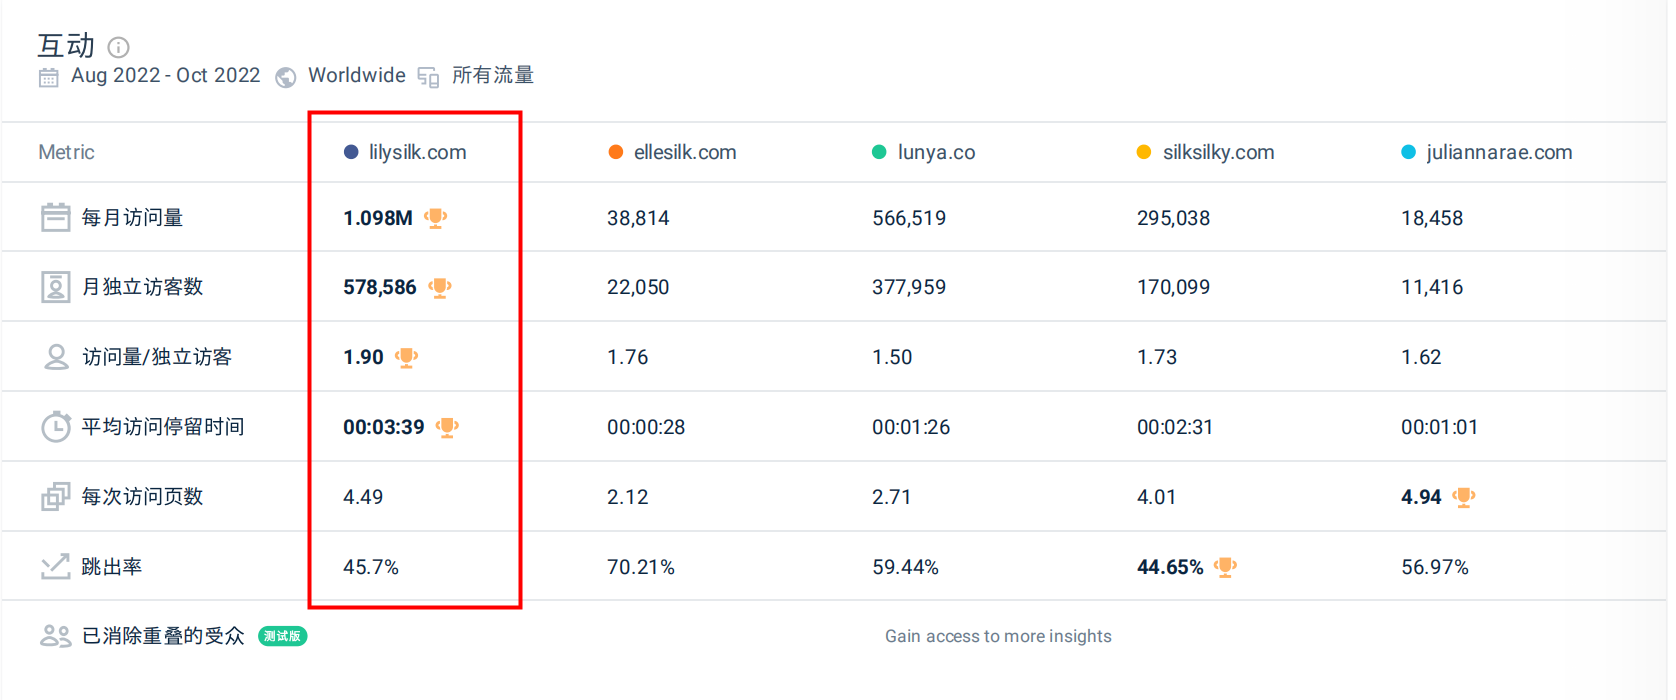The height and width of the screenshot is (700, 1676).
Task: Click the 互动 section title
Action: click(x=66, y=46)
